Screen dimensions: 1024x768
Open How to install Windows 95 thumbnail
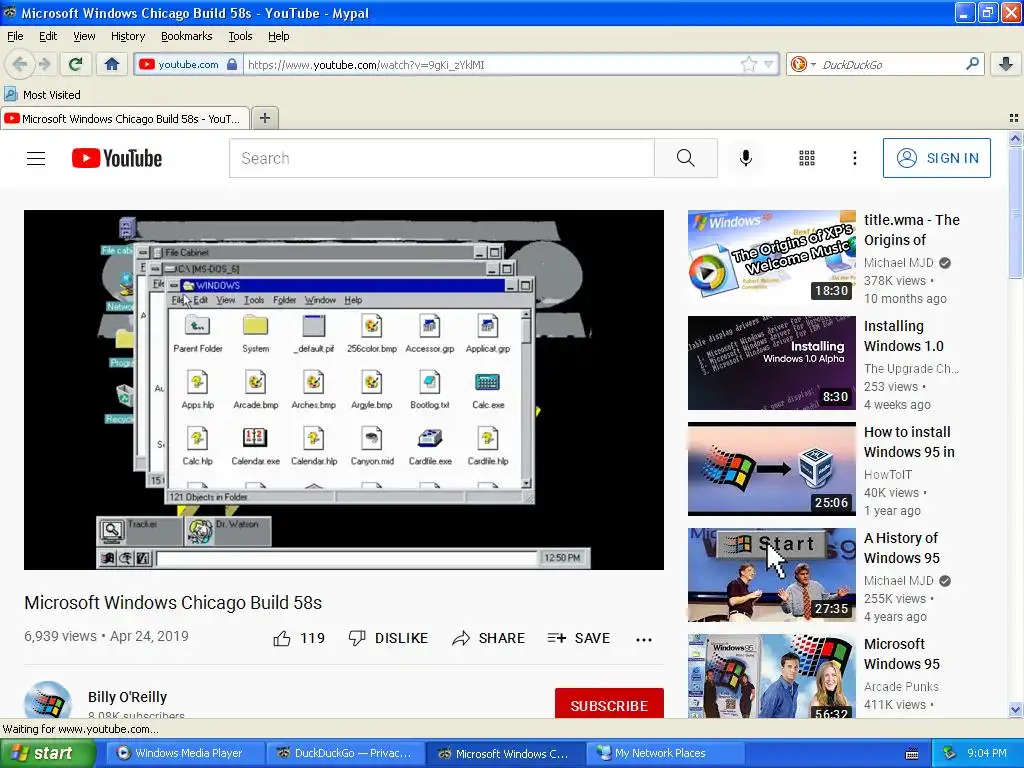point(771,469)
